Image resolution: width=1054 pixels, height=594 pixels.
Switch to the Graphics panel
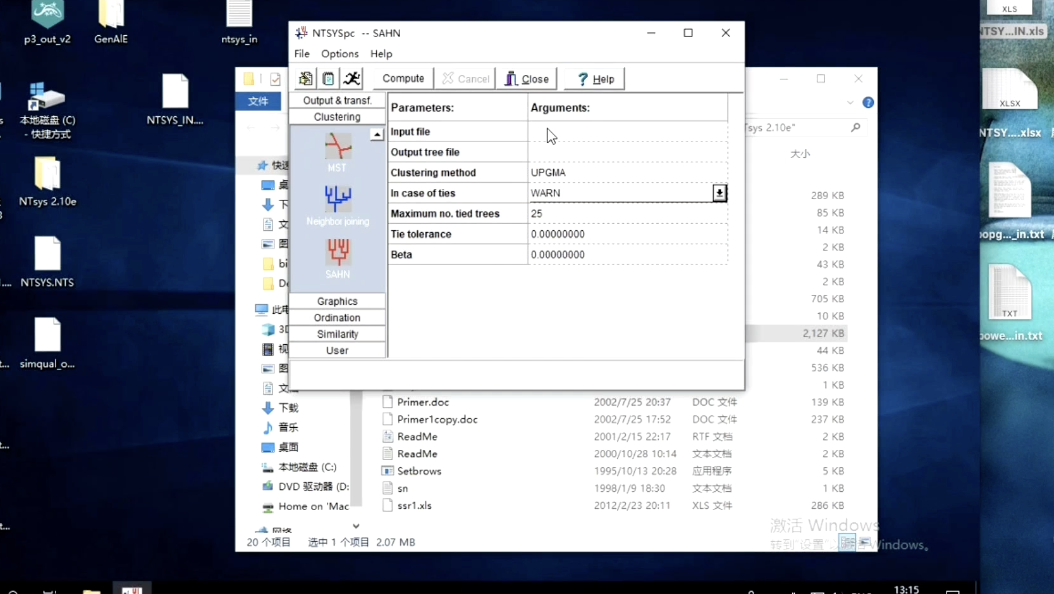pos(337,301)
